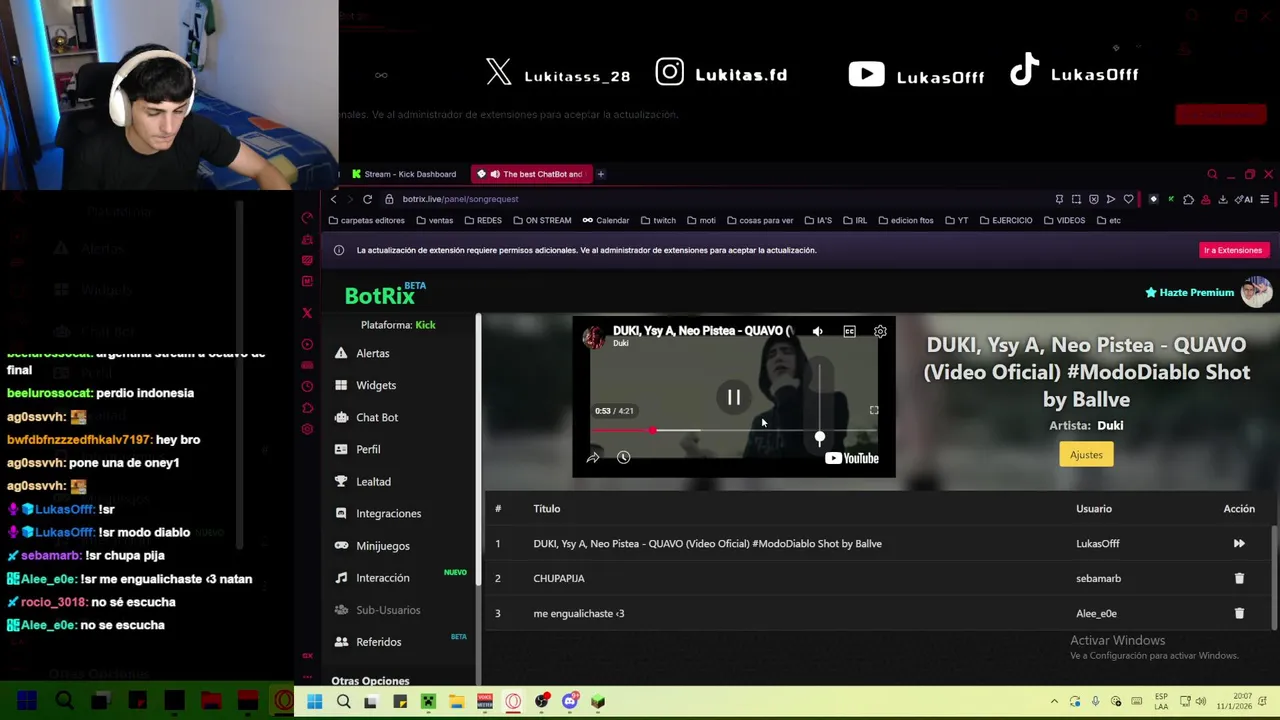Open the ON STREAM bookmark folder
The width and height of the screenshot is (1280, 720).
543,220
